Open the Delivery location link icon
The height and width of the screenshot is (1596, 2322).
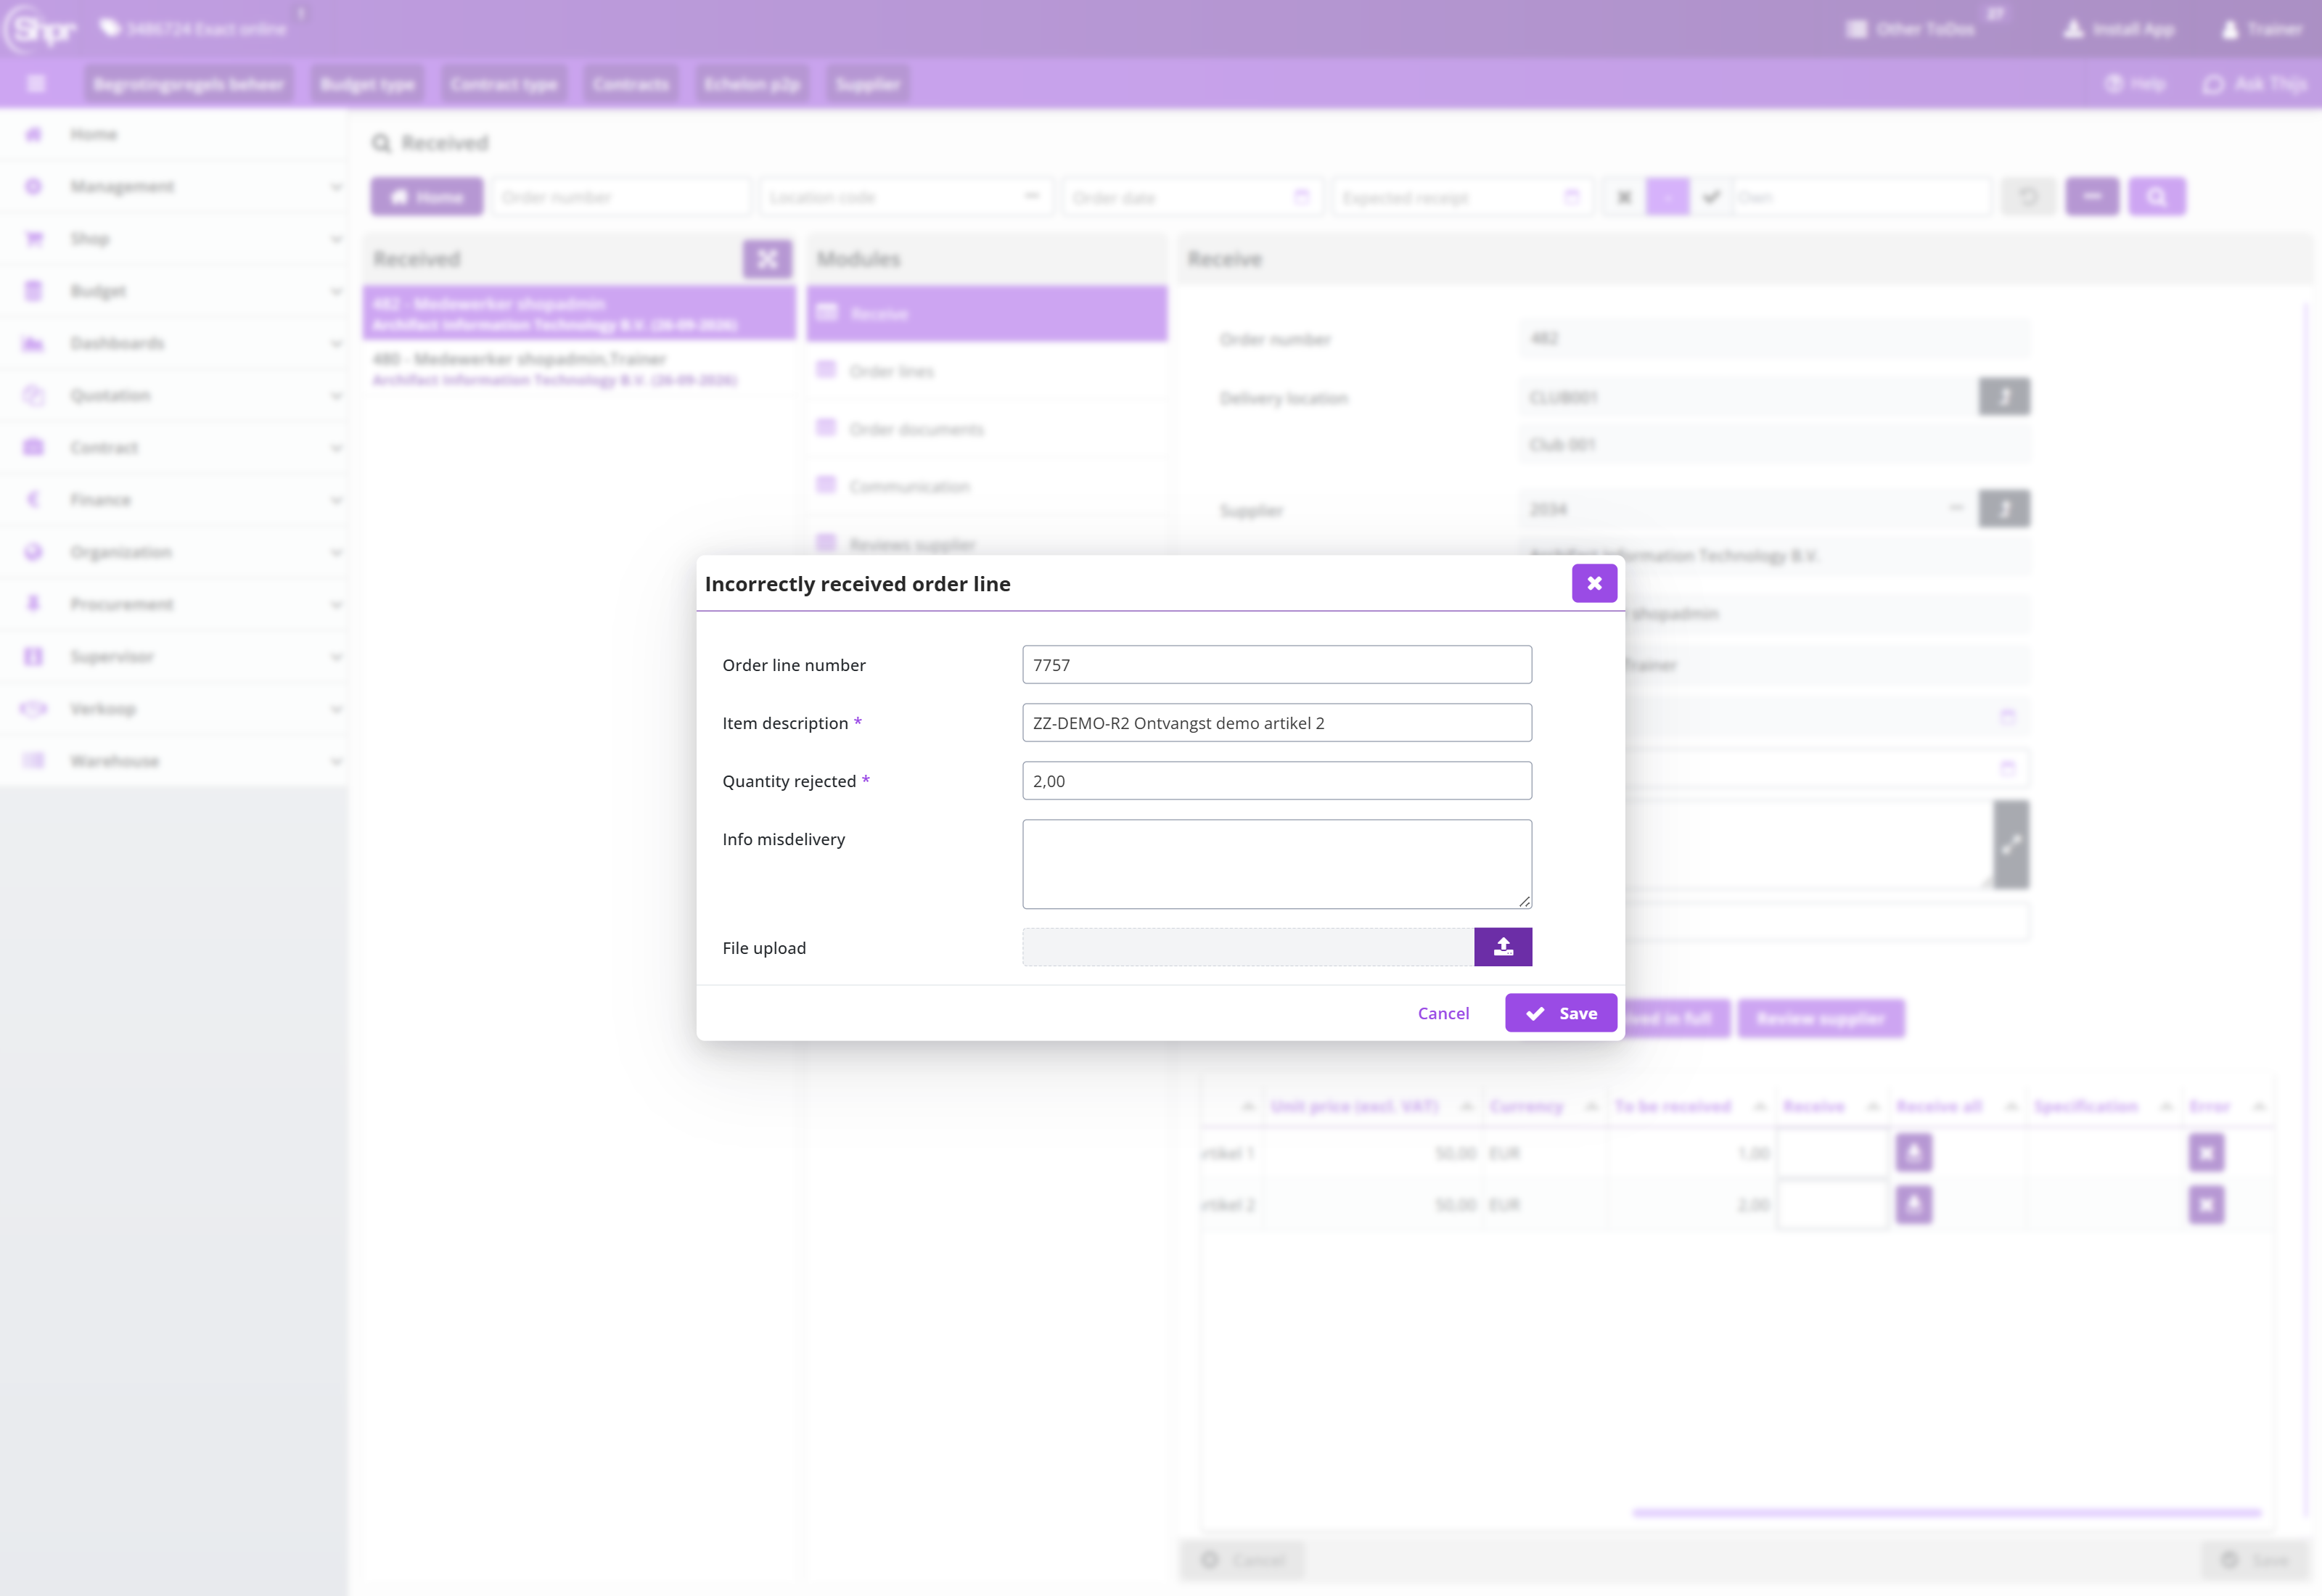click(2004, 397)
